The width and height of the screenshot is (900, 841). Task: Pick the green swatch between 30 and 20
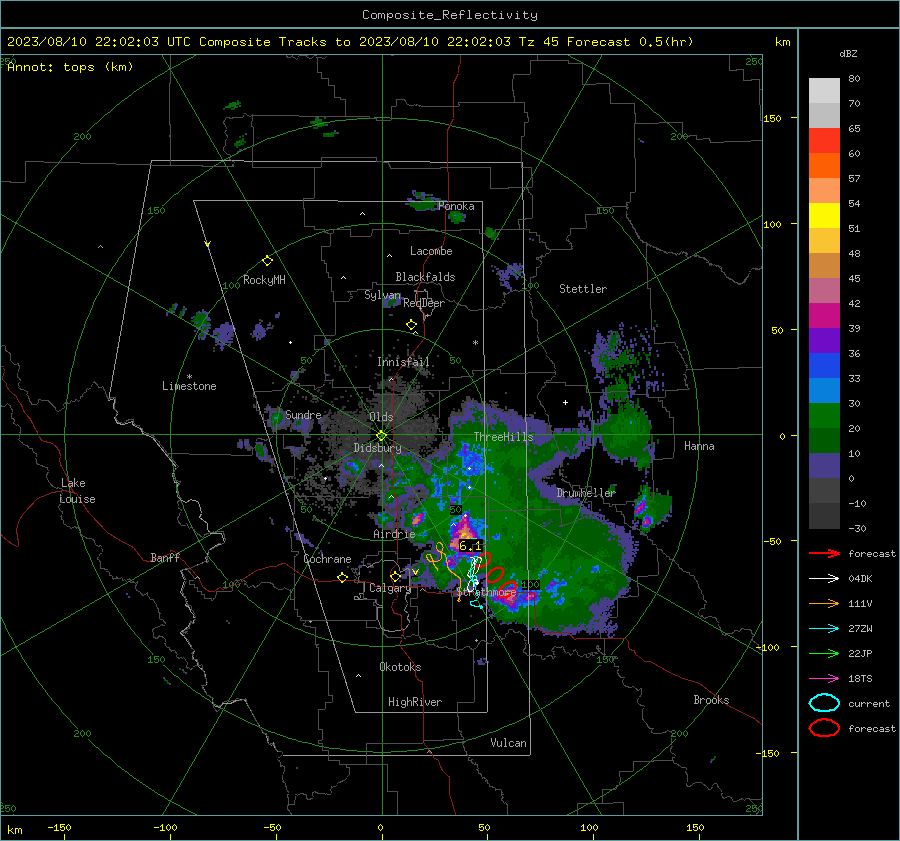[x=824, y=416]
